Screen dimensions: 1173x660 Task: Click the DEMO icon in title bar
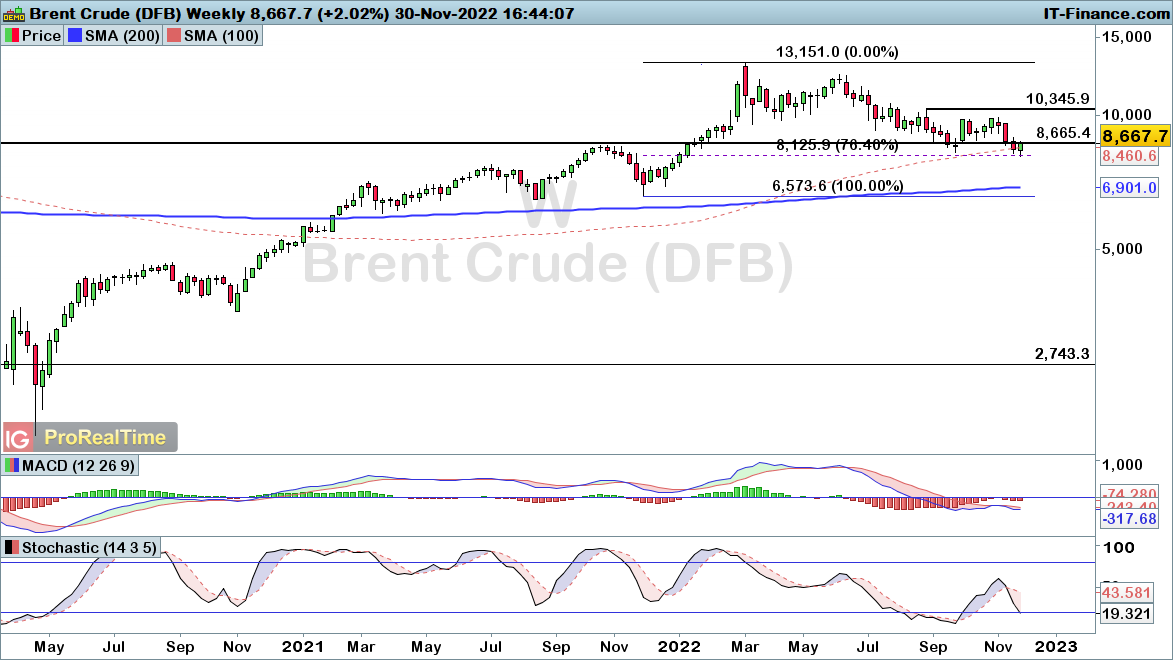[14, 13]
